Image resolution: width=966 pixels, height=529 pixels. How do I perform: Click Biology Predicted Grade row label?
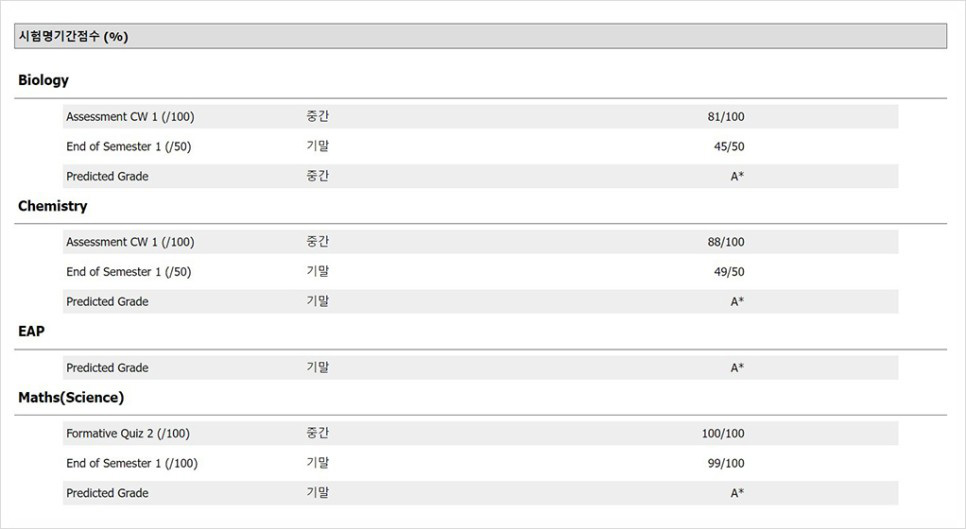pyautogui.click(x=107, y=176)
